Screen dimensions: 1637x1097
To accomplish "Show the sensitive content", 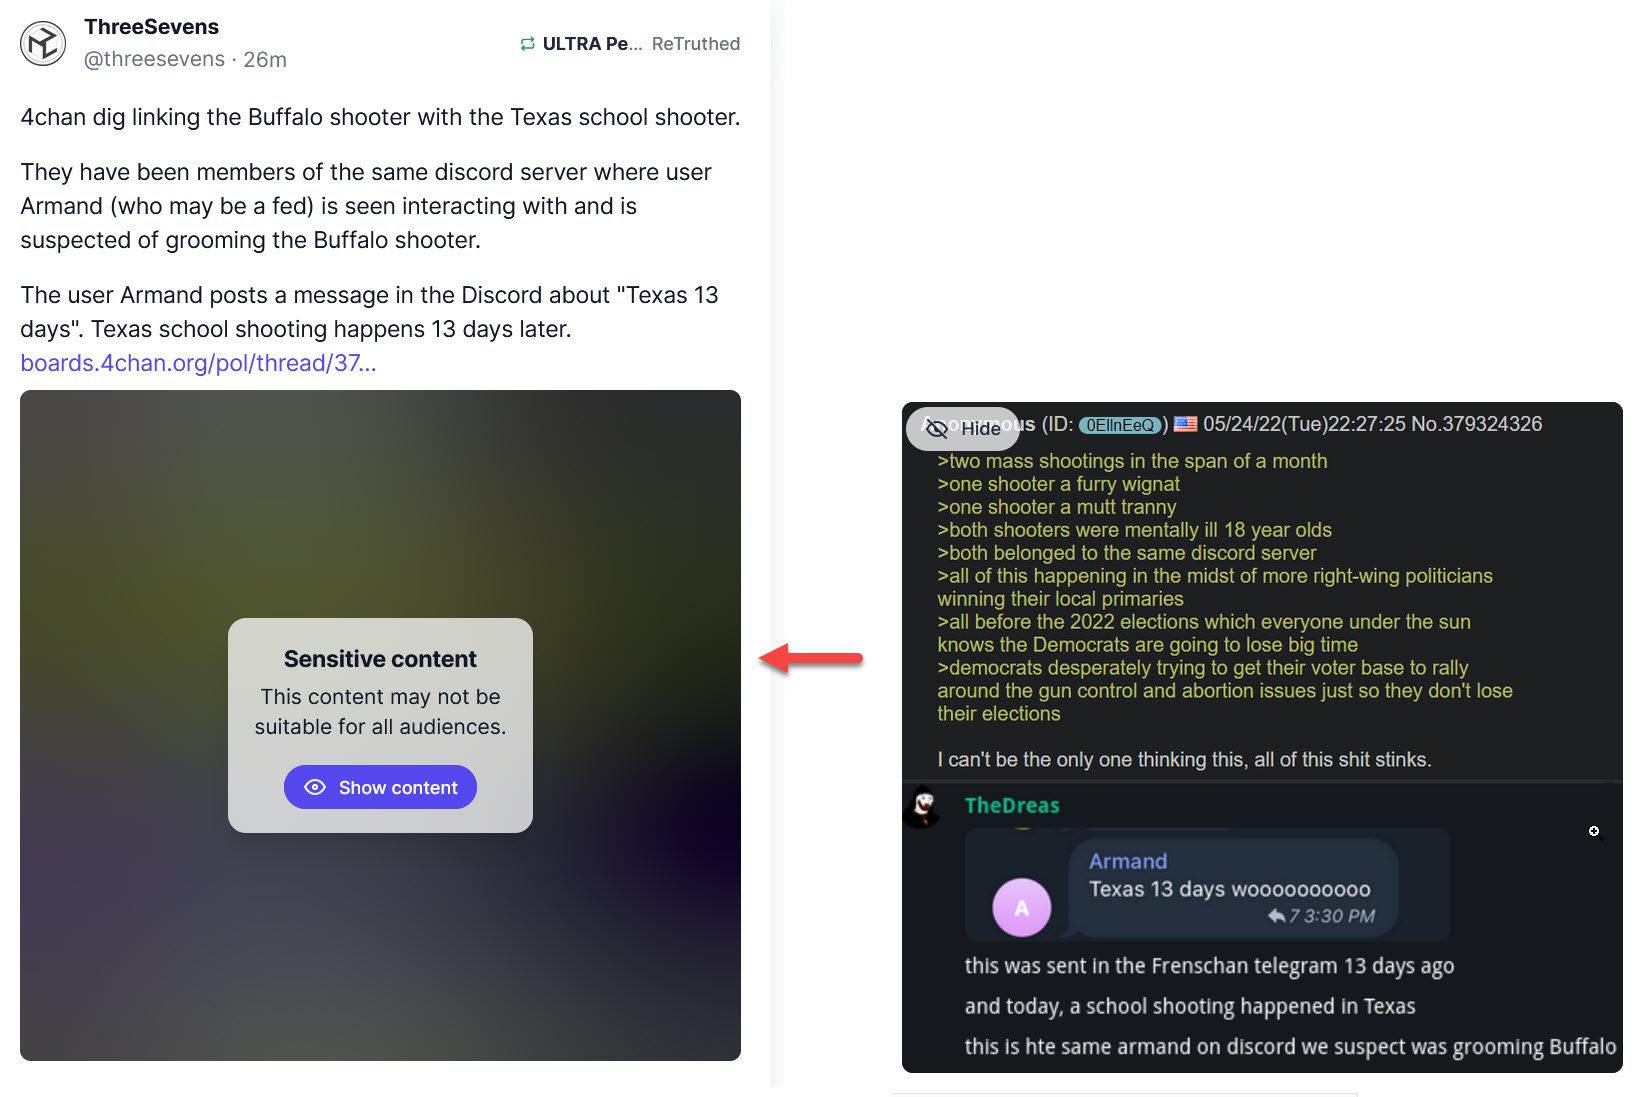I will pyautogui.click(x=380, y=788).
